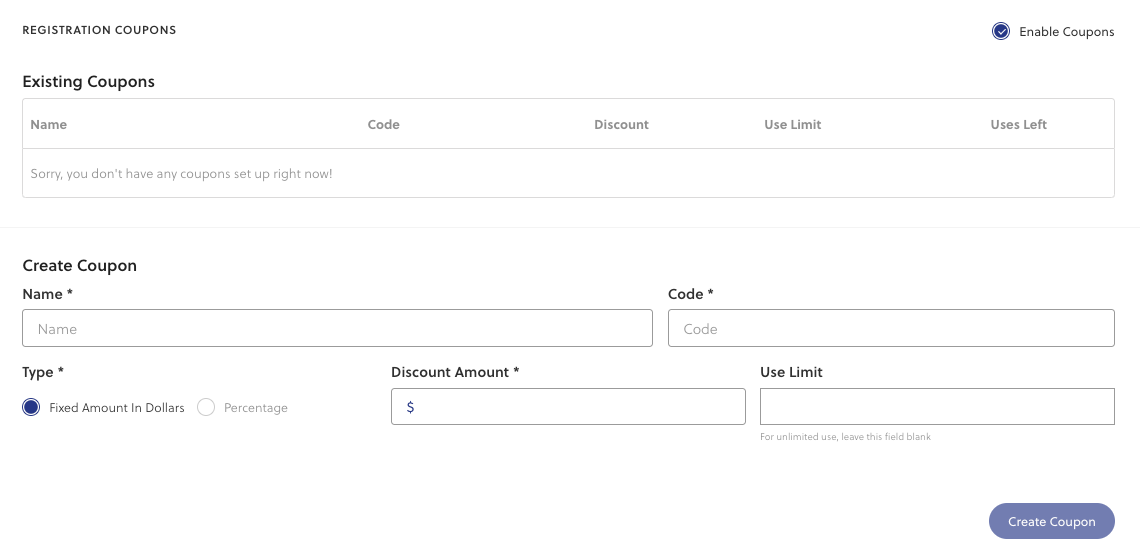Click the Code column header
This screenshot has height=550, width=1140.
coord(383,124)
